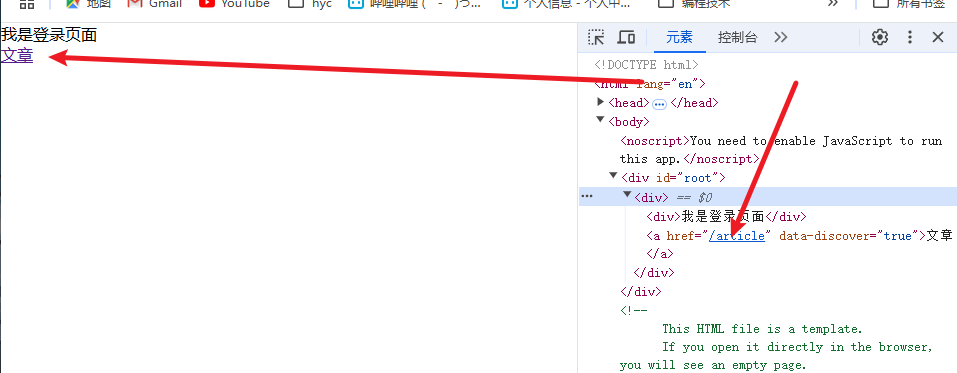Switch to the 控制台 tab
This screenshot has height=373, width=957.
[x=737, y=37]
